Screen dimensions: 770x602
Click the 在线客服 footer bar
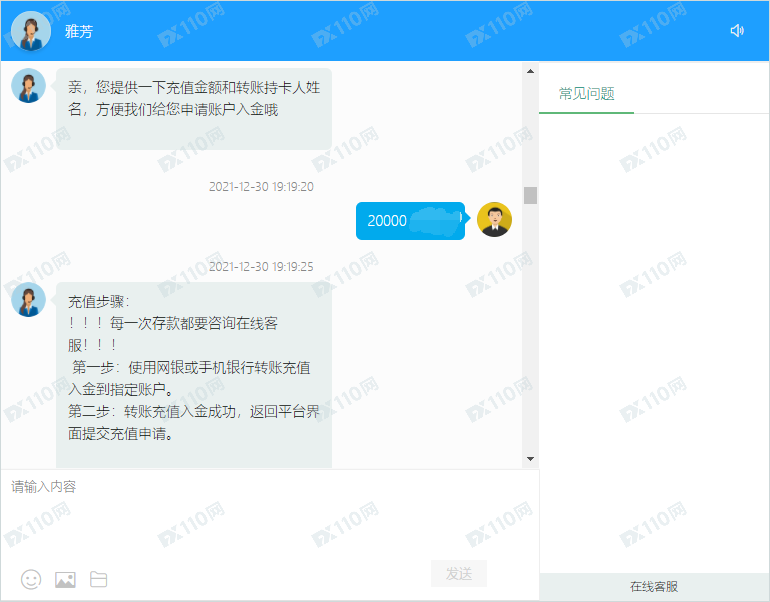[654, 587]
